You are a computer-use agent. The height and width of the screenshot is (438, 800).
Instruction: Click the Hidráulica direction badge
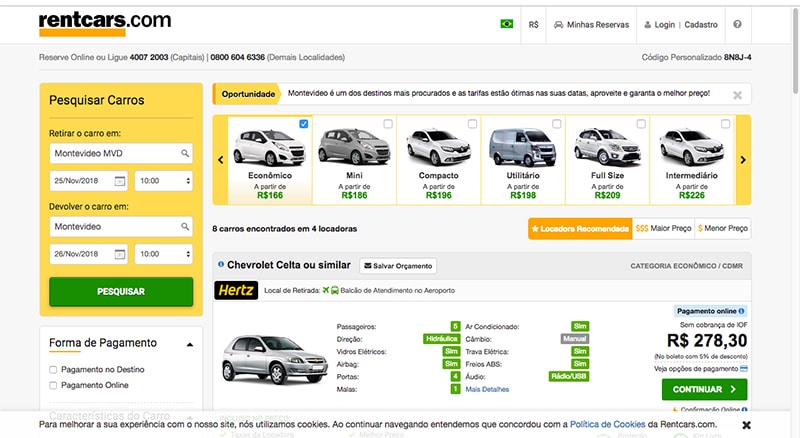pos(442,339)
